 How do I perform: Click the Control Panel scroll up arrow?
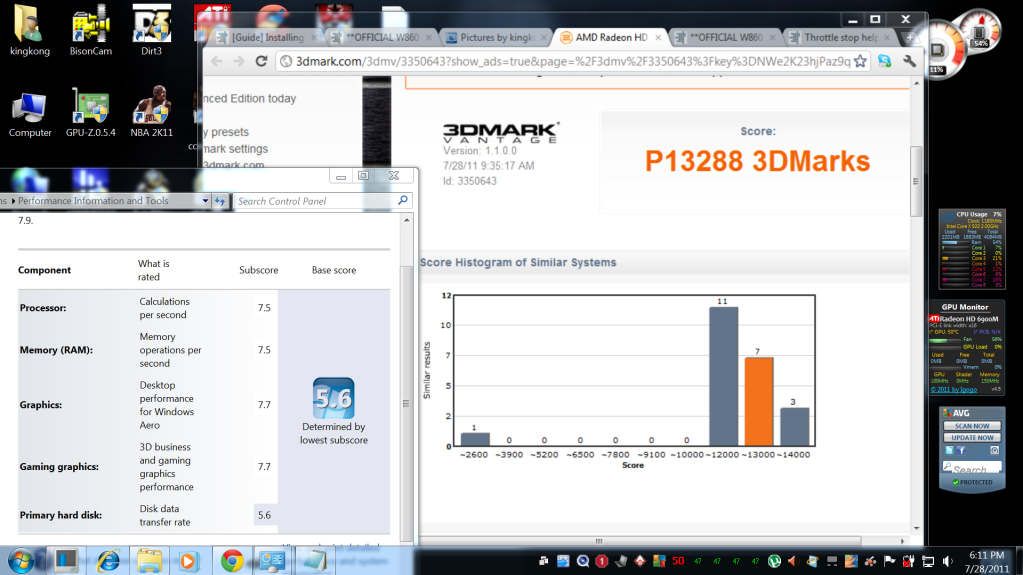click(406, 221)
